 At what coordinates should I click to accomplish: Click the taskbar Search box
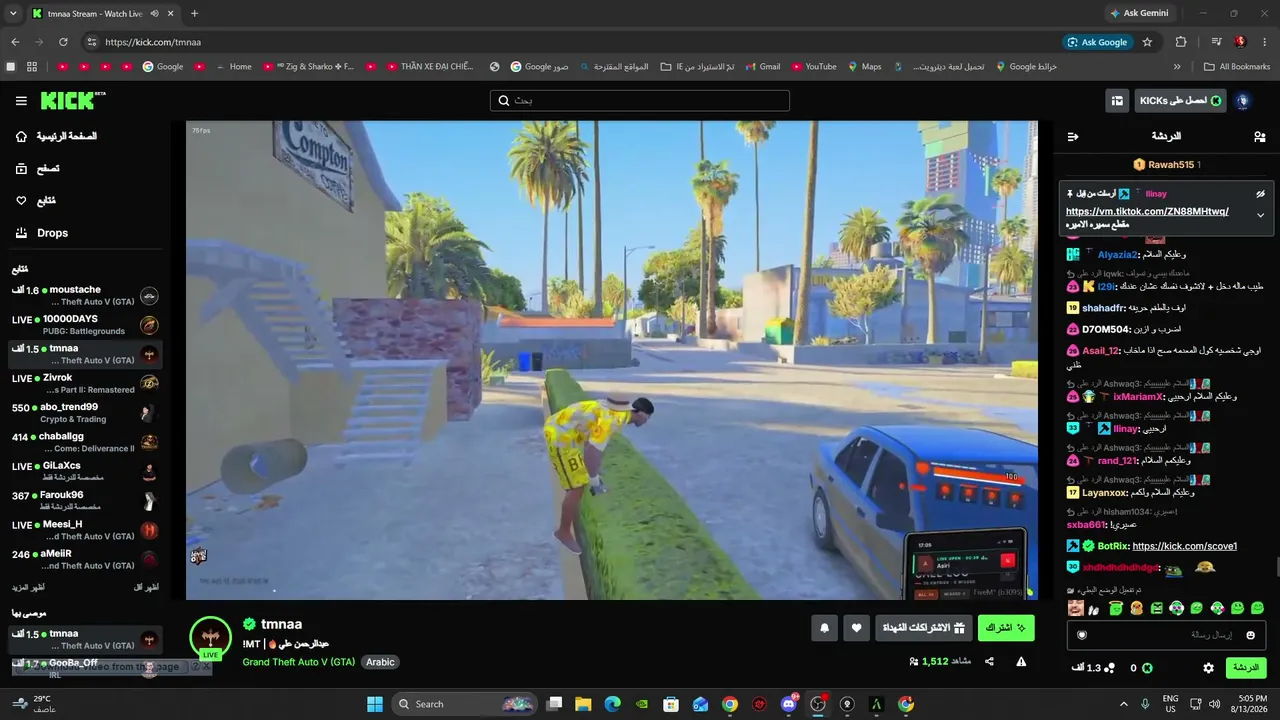tap(465, 704)
